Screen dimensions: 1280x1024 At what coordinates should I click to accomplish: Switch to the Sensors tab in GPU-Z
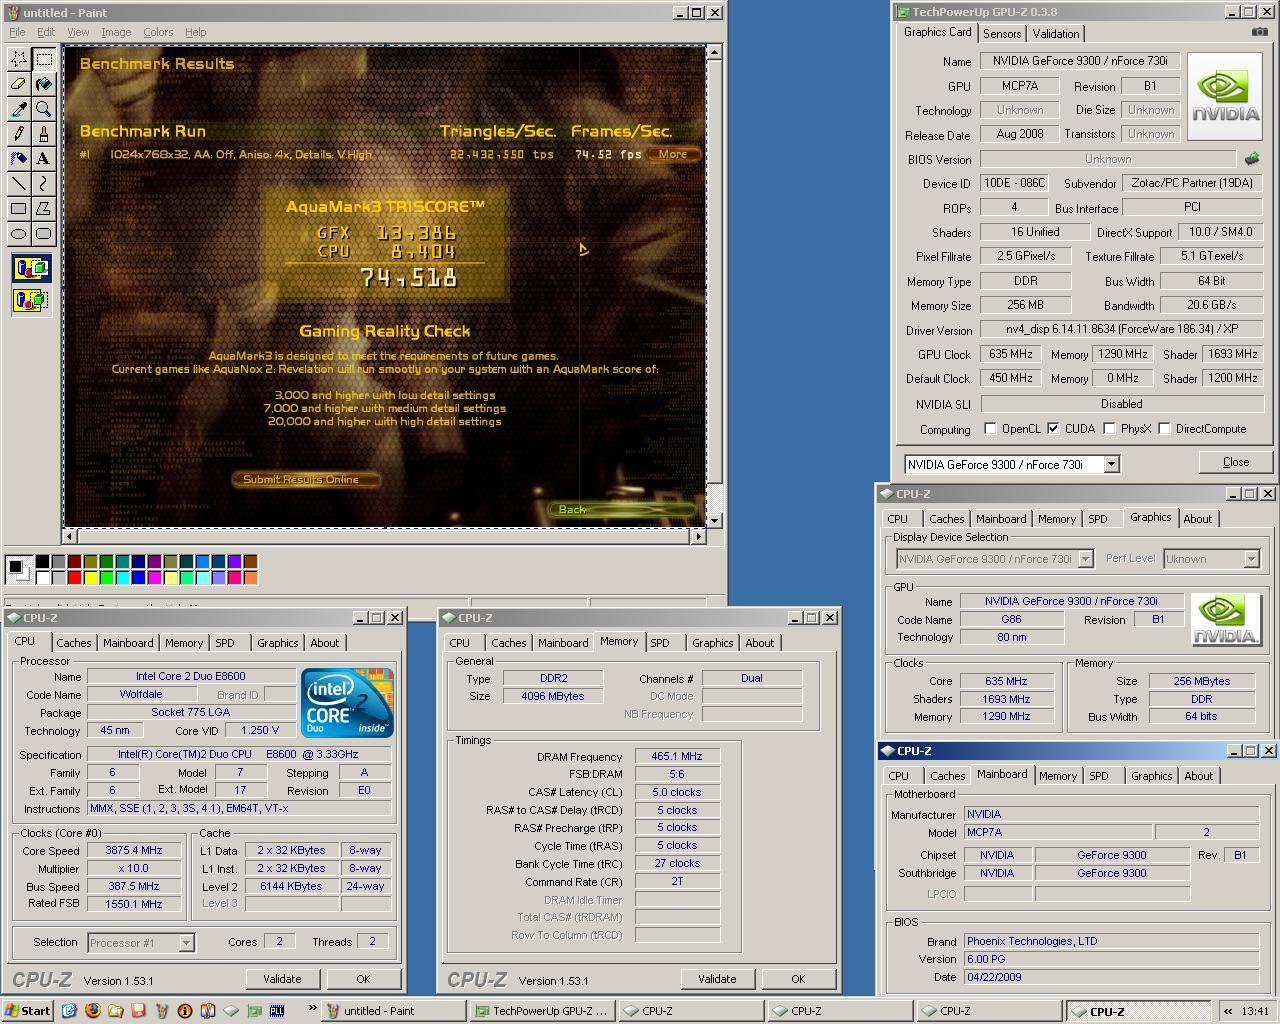(x=1002, y=33)
